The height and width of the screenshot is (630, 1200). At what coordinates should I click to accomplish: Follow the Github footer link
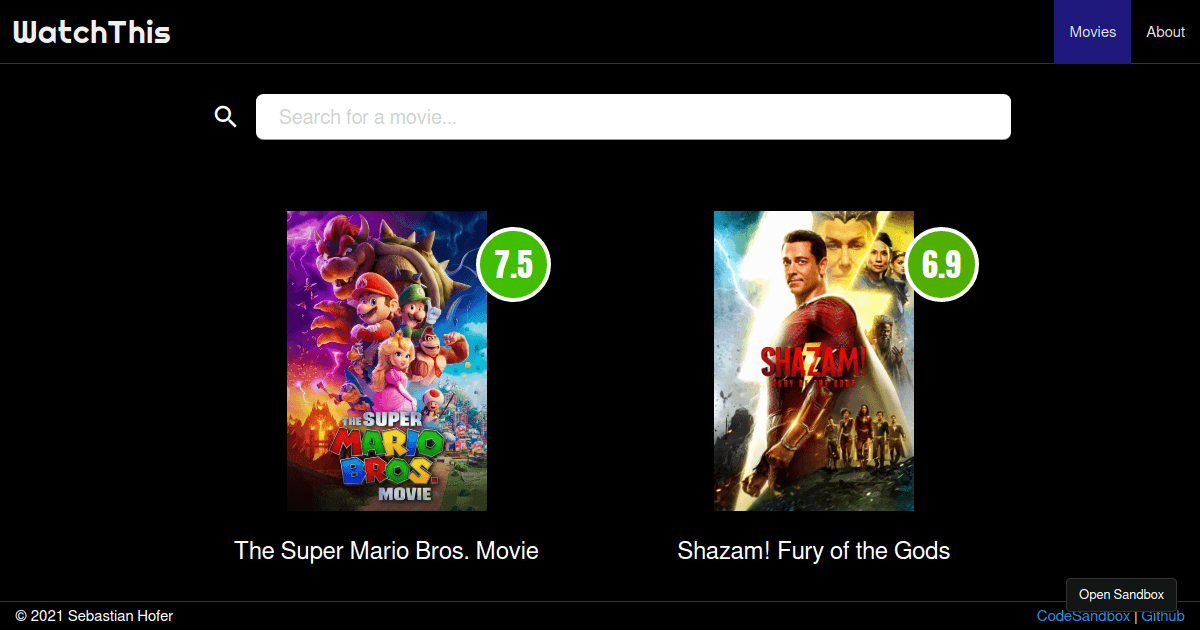(1163, 617)
